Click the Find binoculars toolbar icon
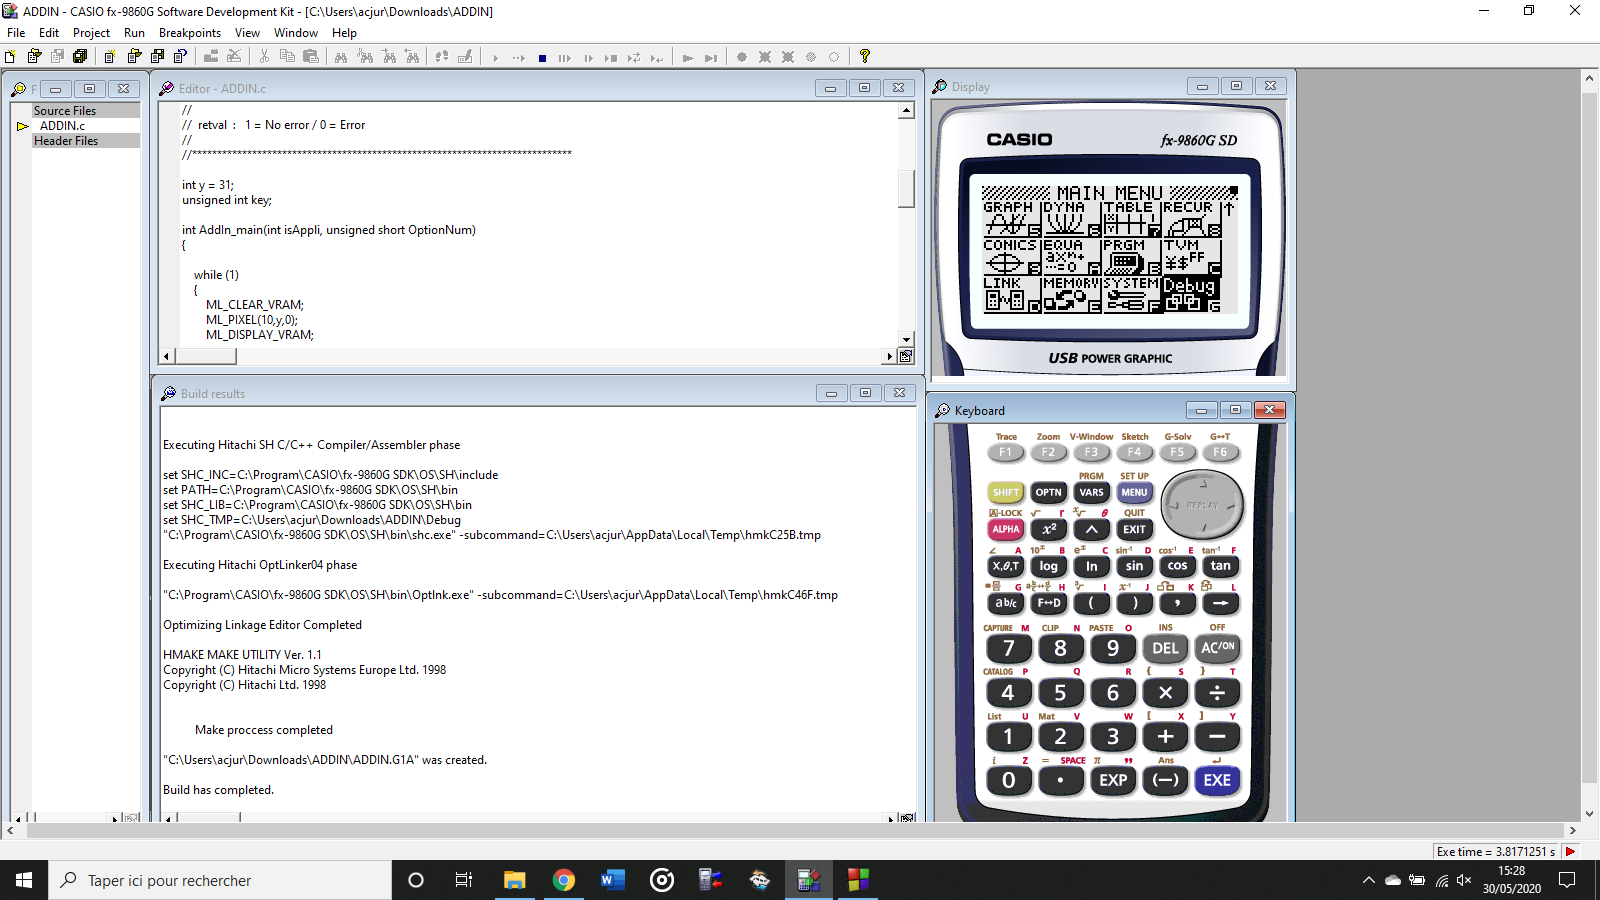1600x900 pixels. [x=341, y=57]
